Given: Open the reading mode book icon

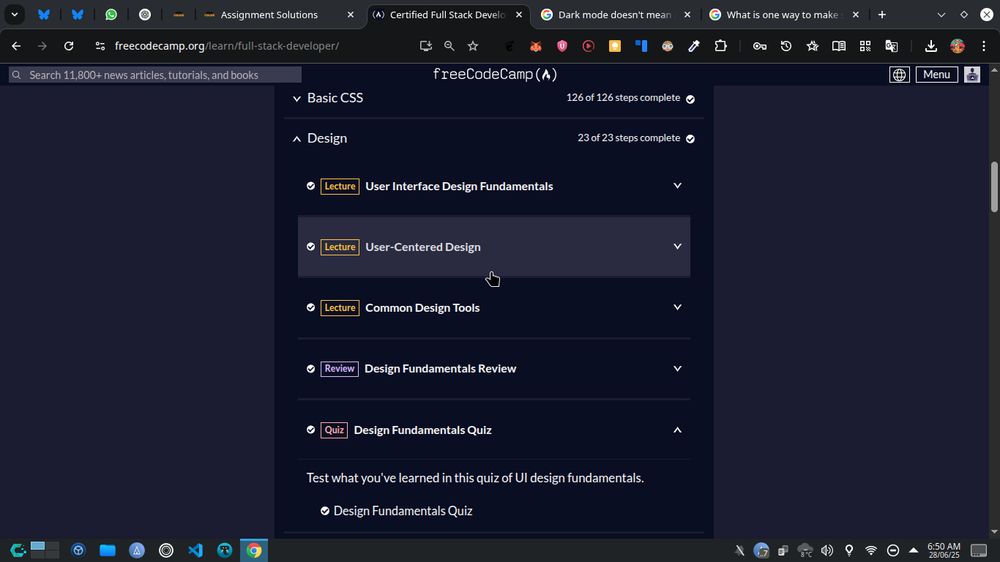Looking at the screenshot, I should click(839, 46).
